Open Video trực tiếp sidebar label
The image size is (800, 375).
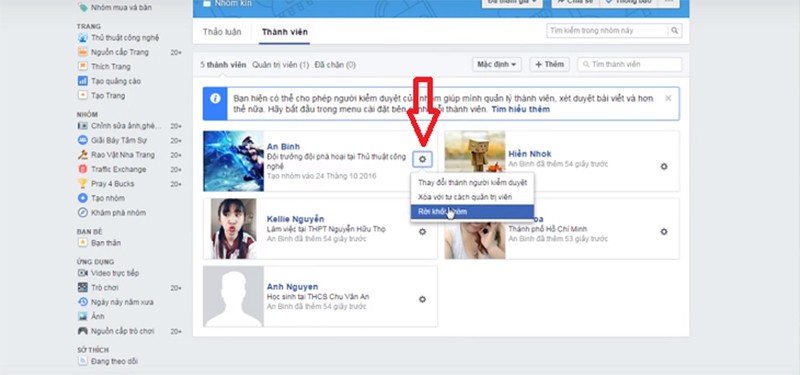point(115,273)
